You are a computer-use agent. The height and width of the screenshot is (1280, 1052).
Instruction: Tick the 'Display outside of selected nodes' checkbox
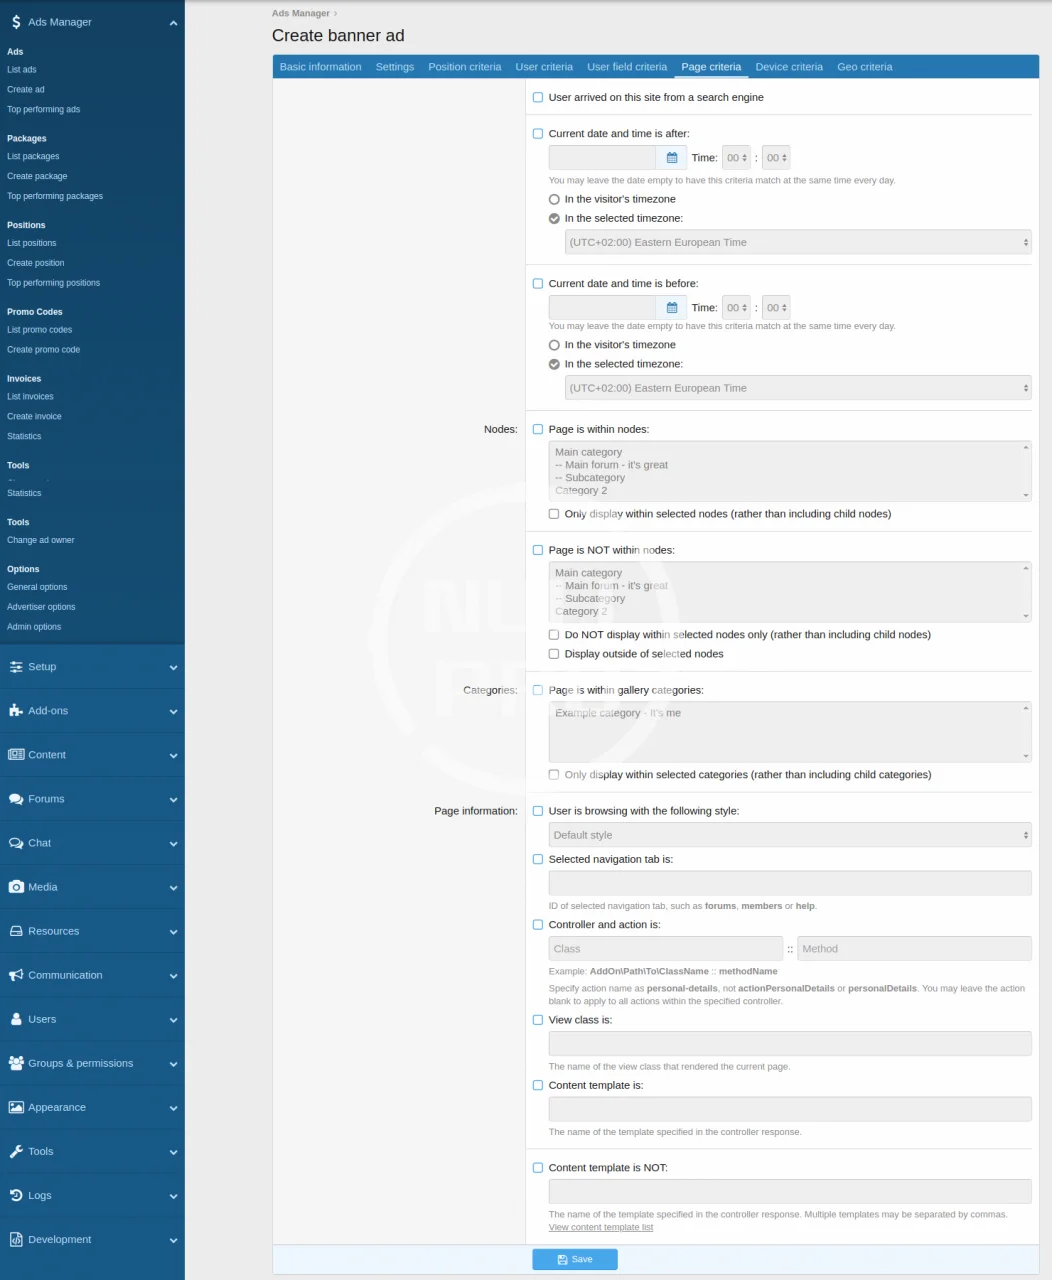pos(554,654)
